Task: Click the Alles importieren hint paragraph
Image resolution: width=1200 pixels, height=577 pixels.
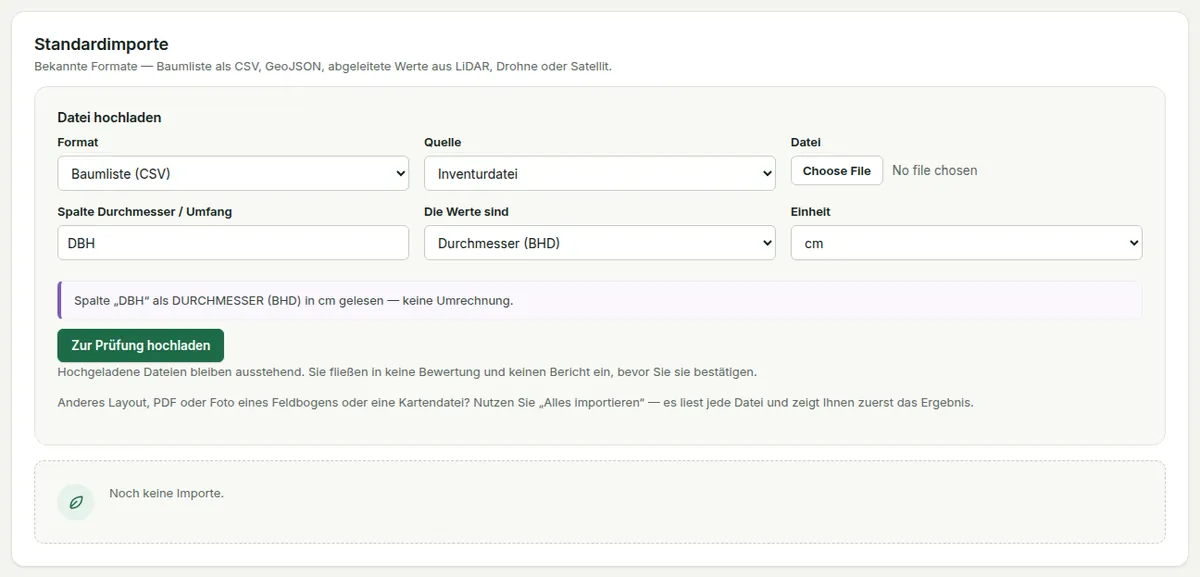Action: (515, 403)
